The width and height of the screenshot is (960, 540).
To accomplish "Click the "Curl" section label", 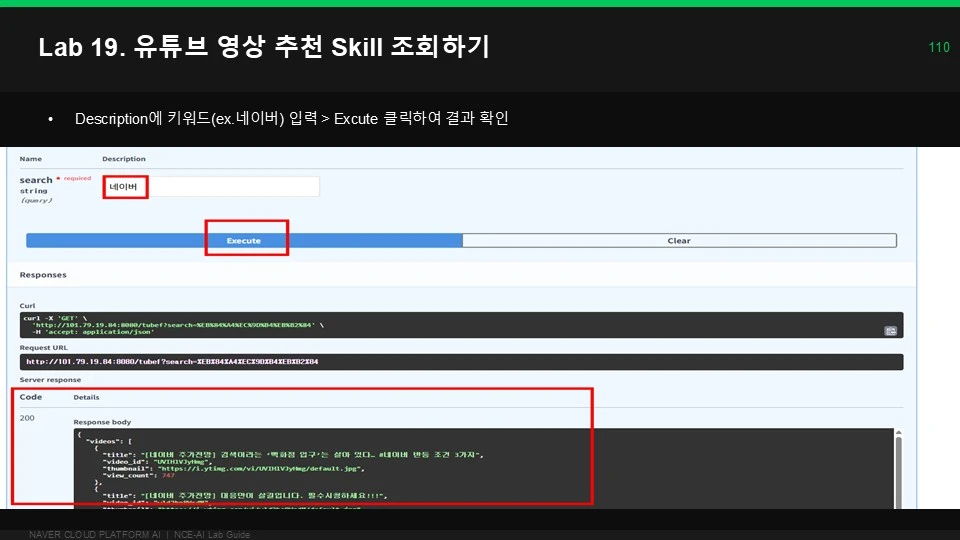I will 28,306.
